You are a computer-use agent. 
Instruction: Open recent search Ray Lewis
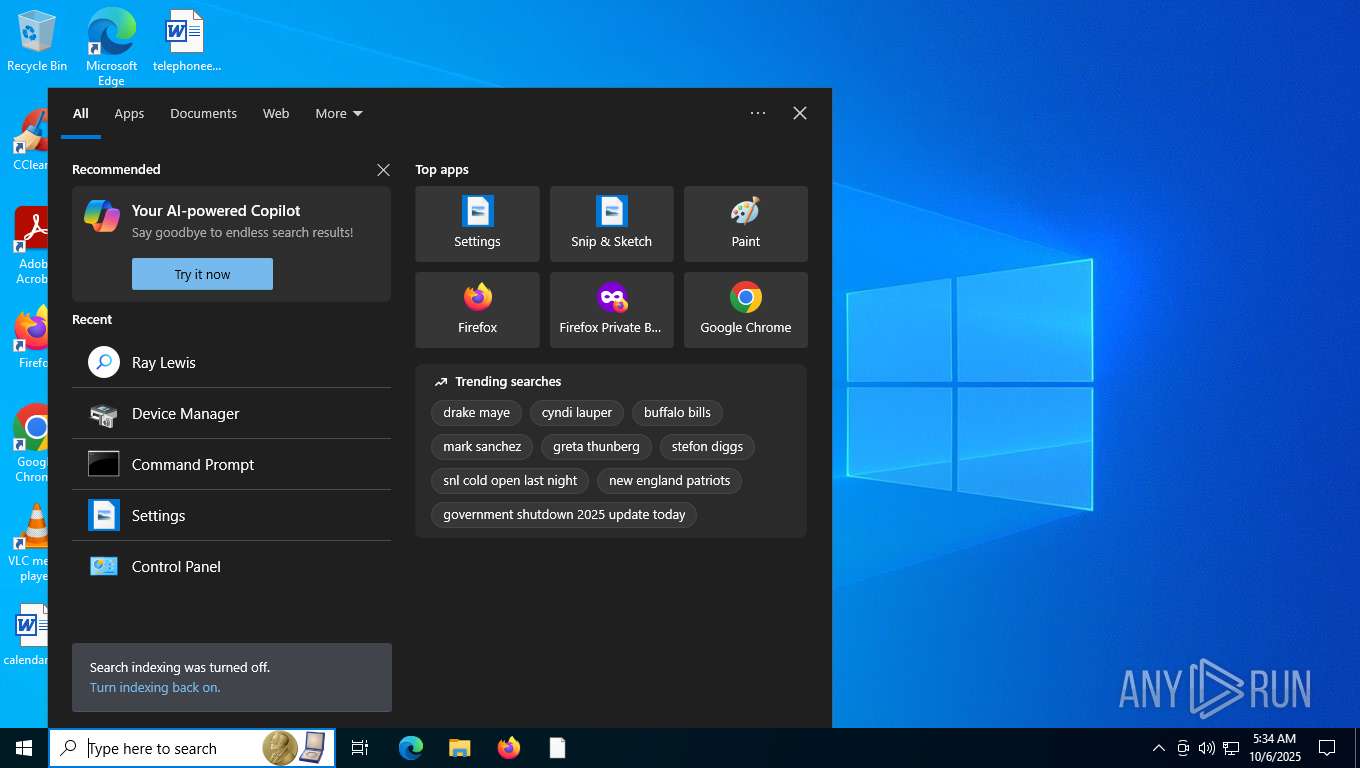pos(231,362)
